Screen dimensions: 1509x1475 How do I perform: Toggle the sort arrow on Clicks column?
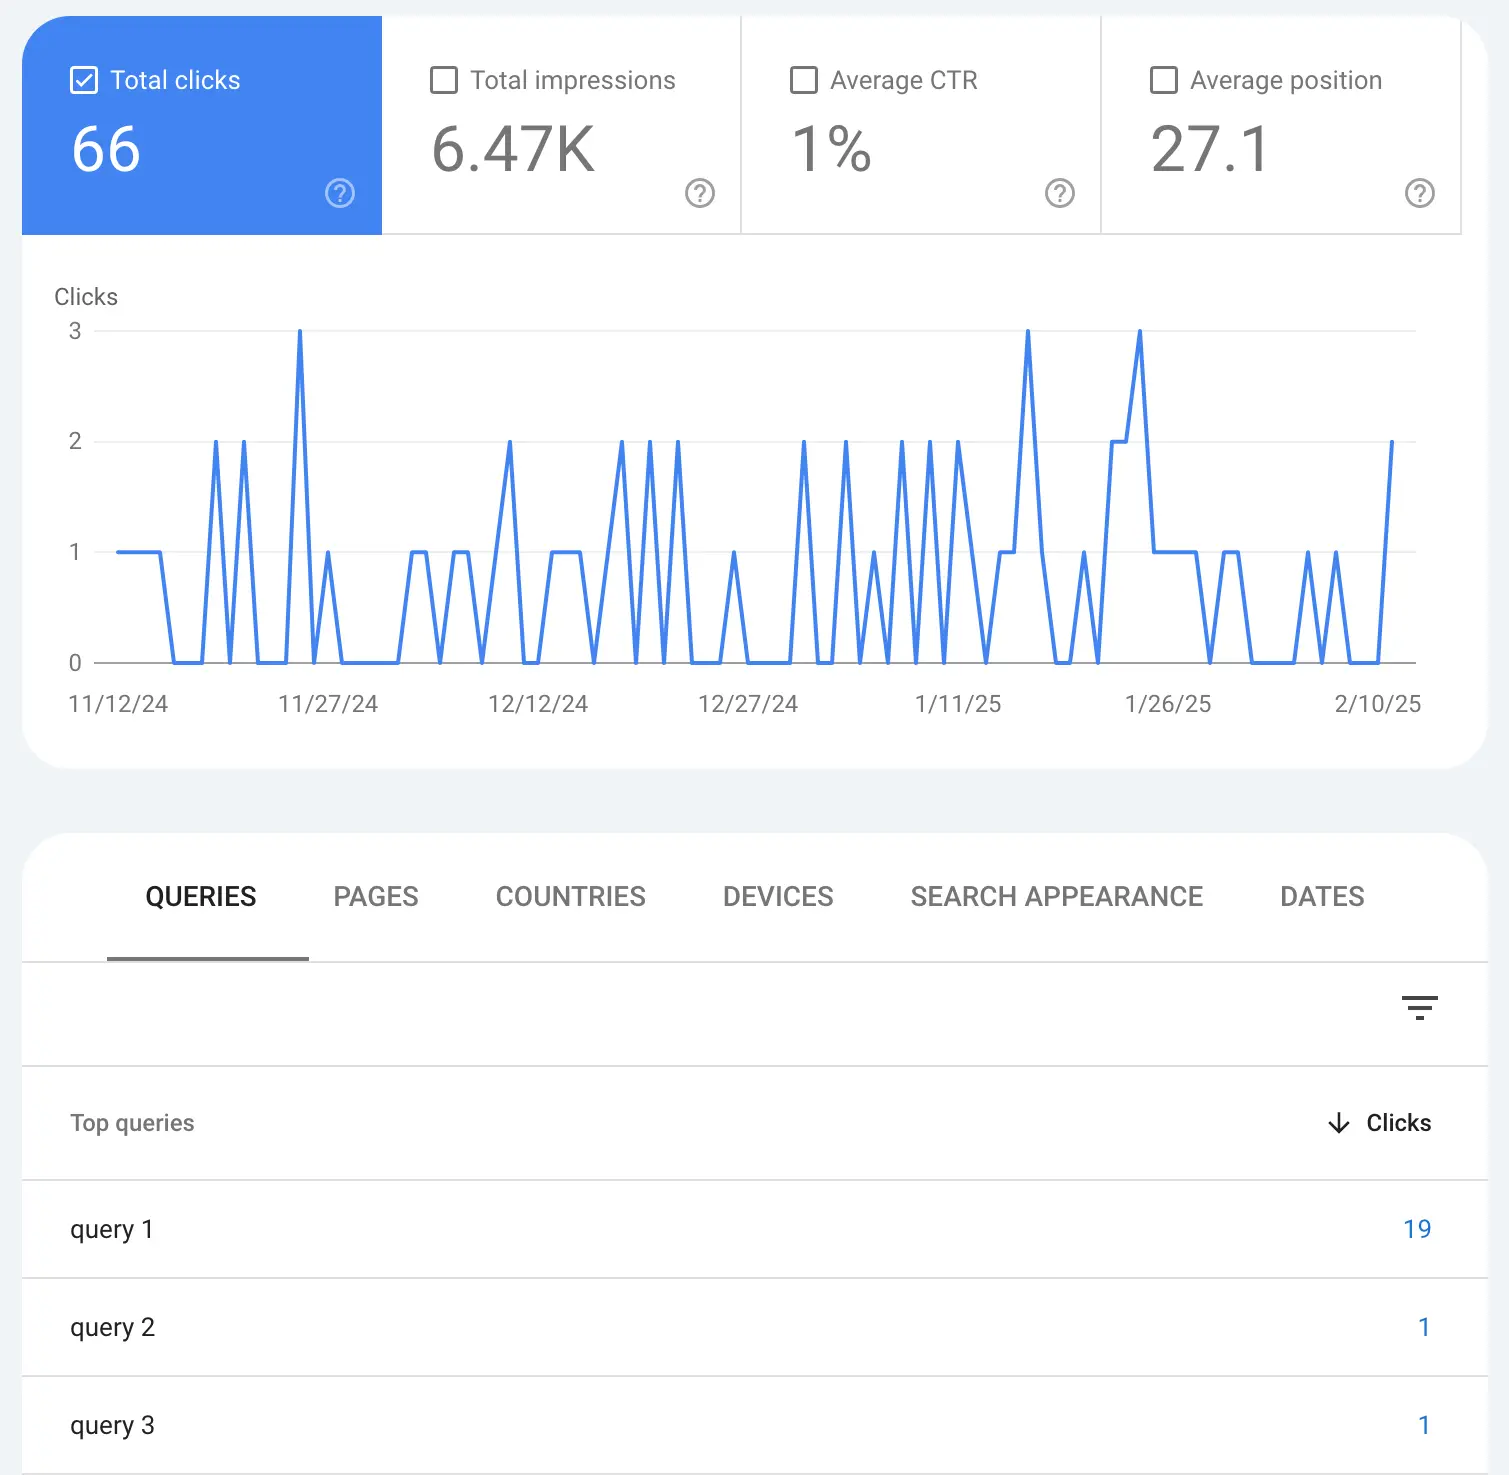click(x=1338, y=1123)
